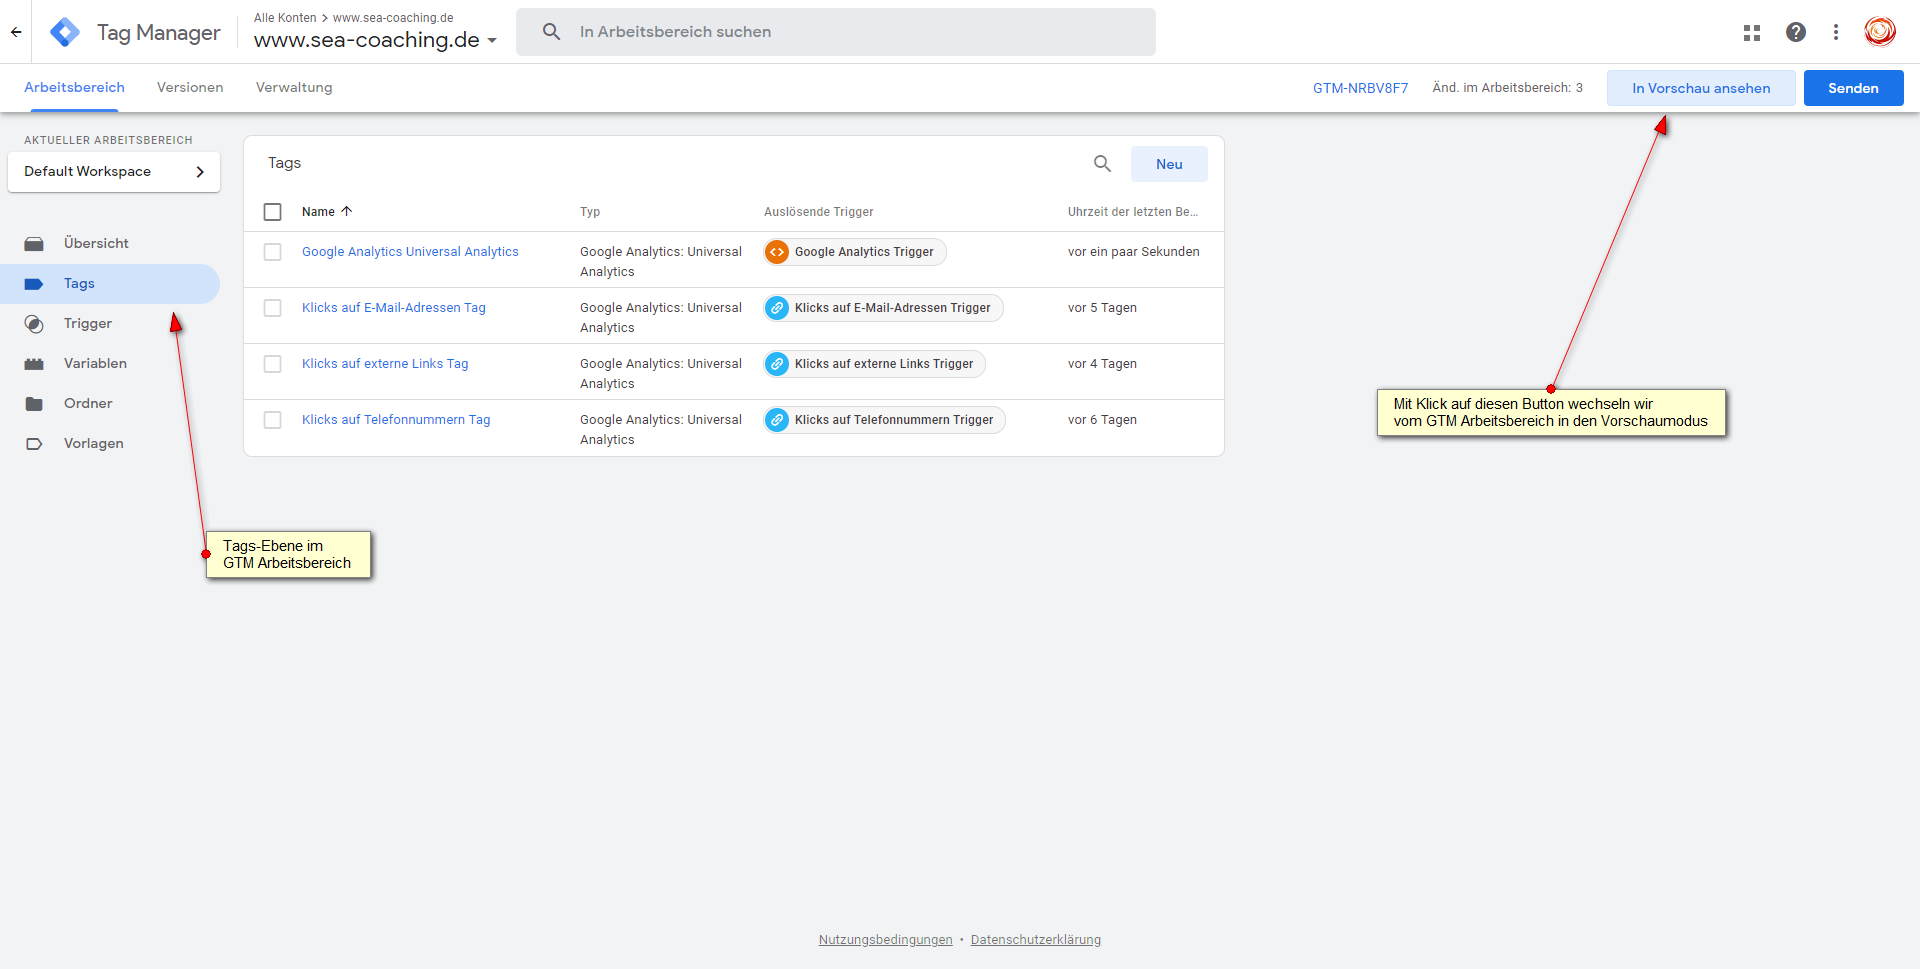Open the help question mark icon
This screenshot has width=1920, height=969.
coord(1796,32)
